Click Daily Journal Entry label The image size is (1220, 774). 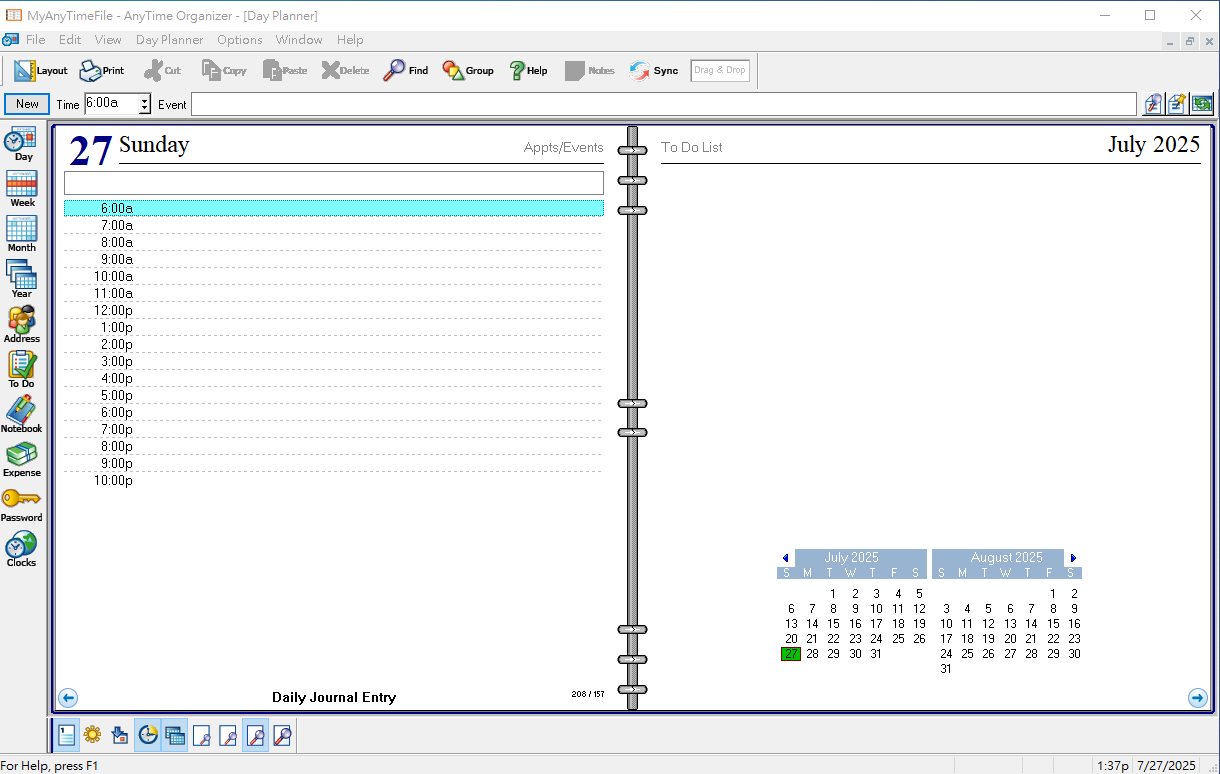334,697
